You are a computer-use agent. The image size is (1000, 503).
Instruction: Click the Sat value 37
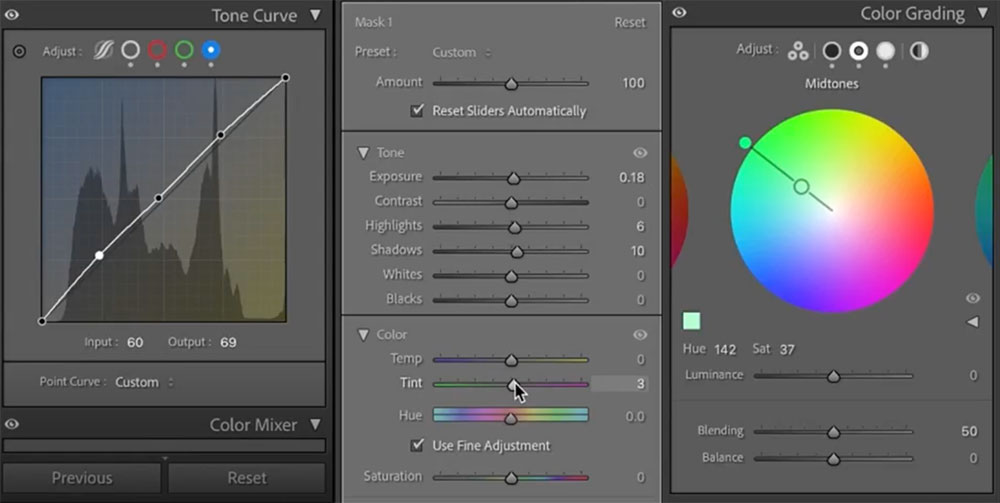[787, 349]
